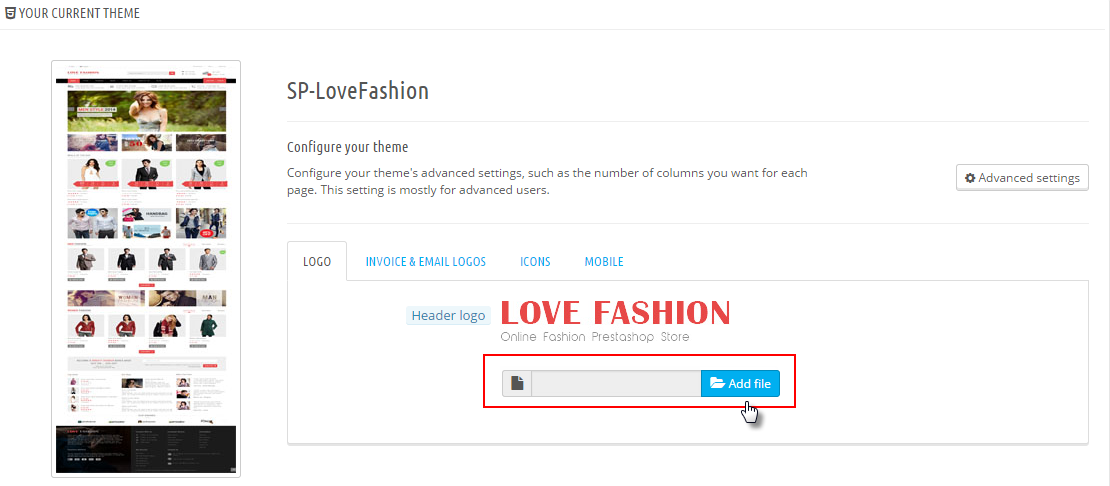Click the document icon left of file field
The image size is (1110, 486).
pos(517,384)
